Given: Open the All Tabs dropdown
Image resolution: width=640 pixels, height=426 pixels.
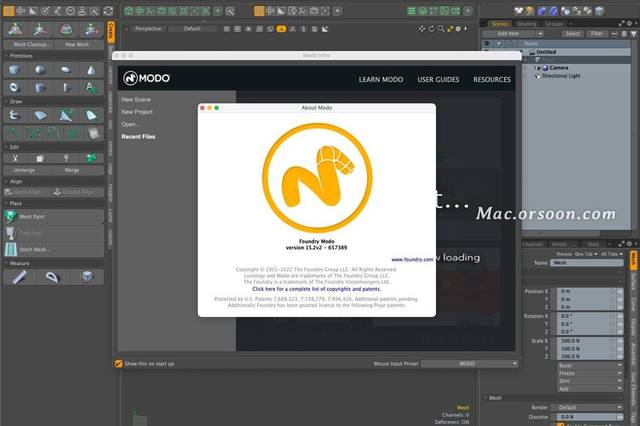Looking at the screenshot, I should tap(612, 254).
